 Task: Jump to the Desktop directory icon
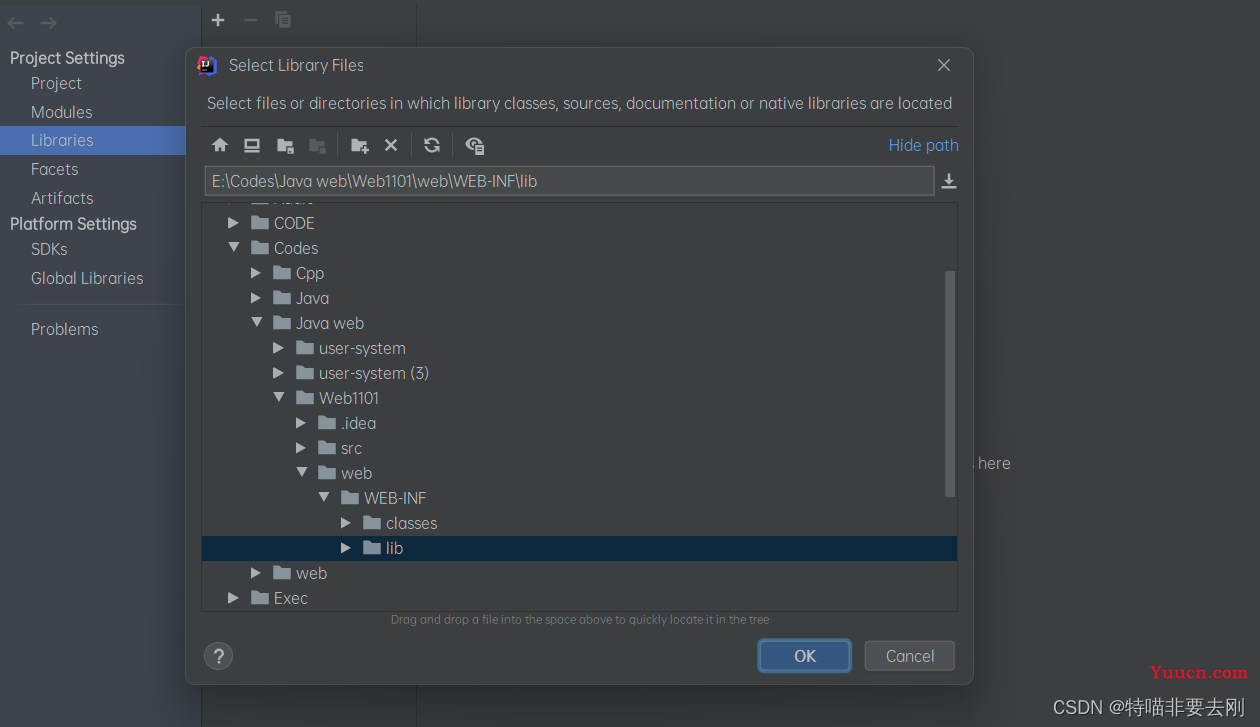pos(252,145)
